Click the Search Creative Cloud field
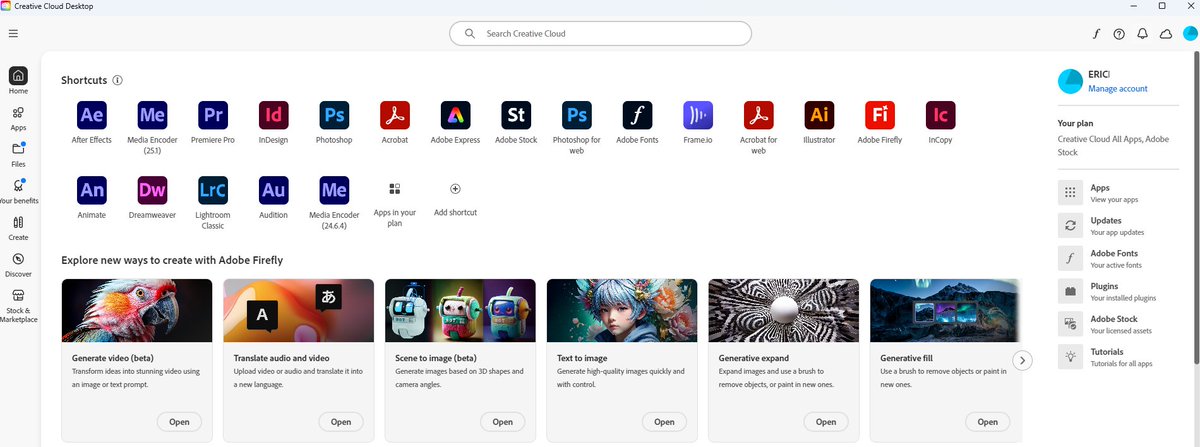1200x447 pixels. [x=600, y=33]
